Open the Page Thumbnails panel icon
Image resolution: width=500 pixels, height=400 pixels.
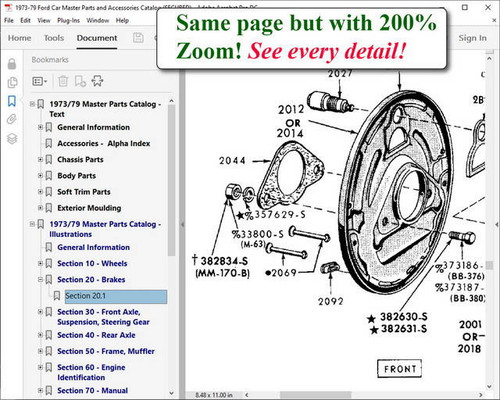pyautogui.click(x=12, y=82)
